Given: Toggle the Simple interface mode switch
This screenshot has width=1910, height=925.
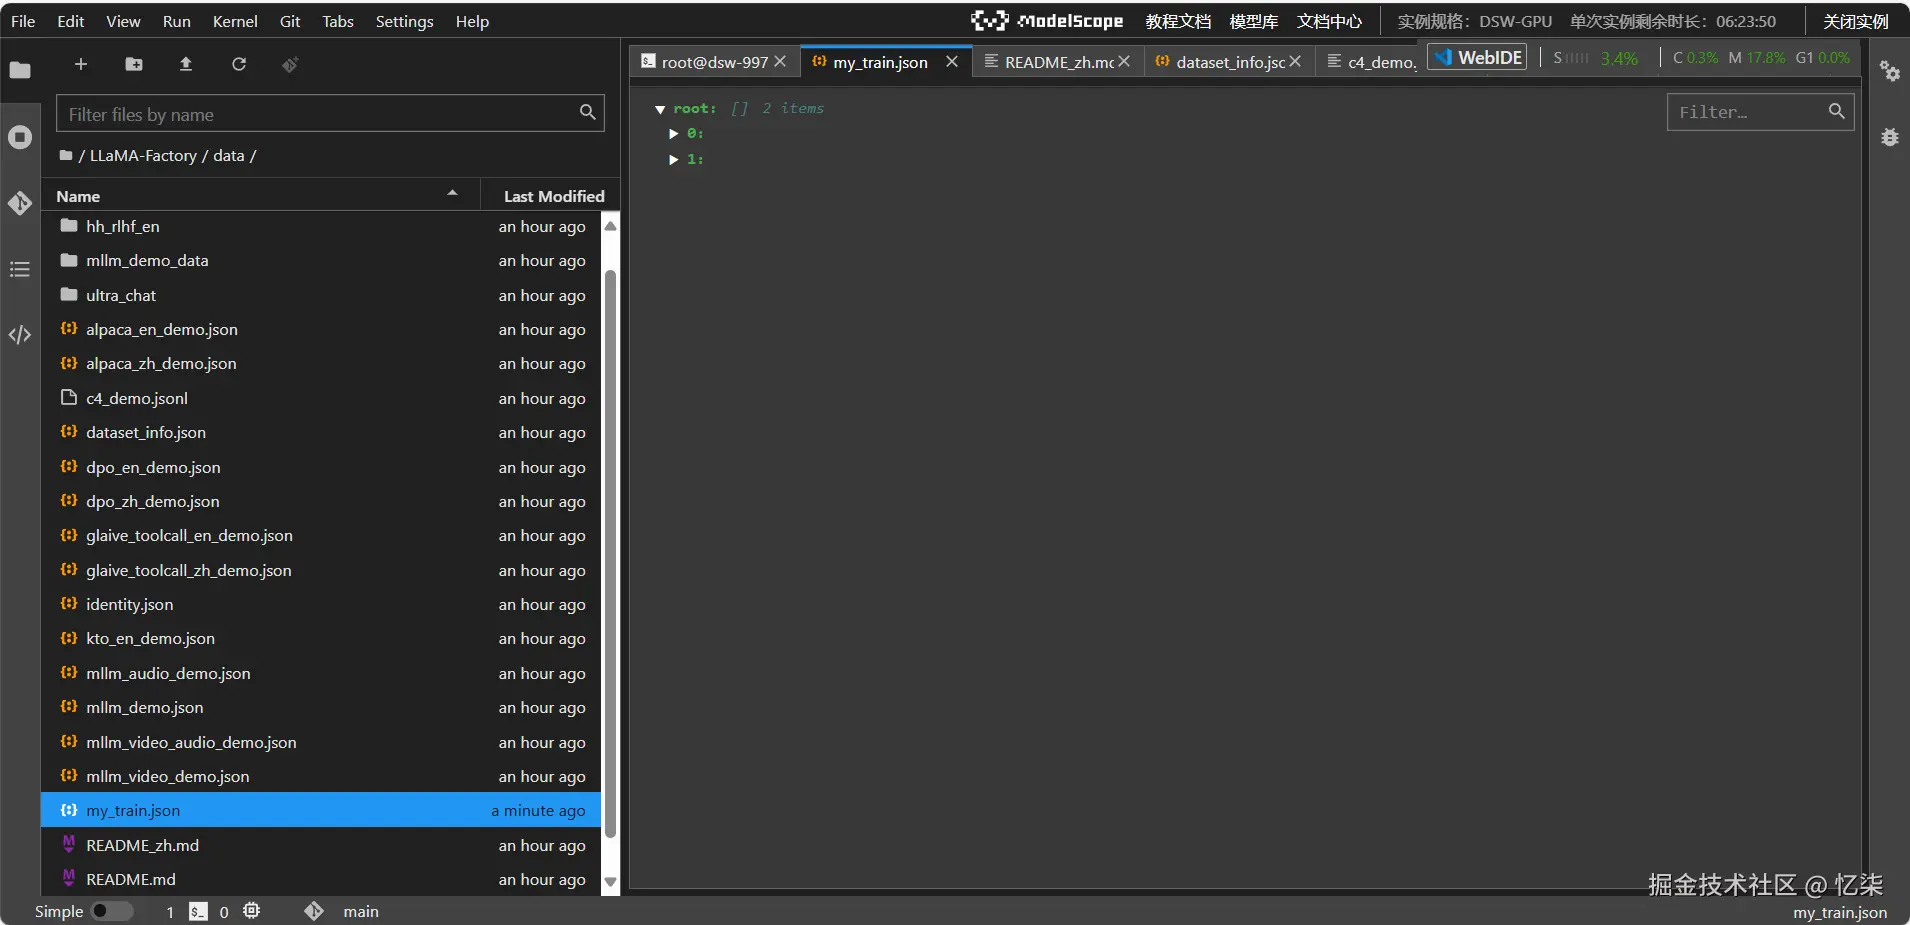Looking at the screenshot, I should pos(112,911).
